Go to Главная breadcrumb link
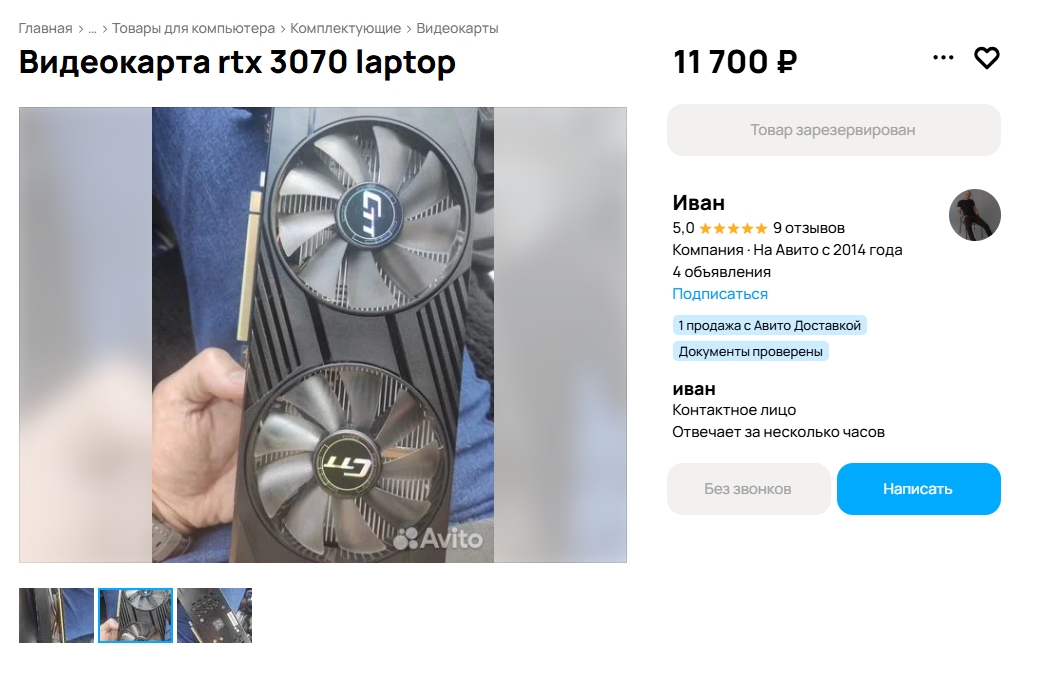The image size is (1040, 677). [45, 29]
